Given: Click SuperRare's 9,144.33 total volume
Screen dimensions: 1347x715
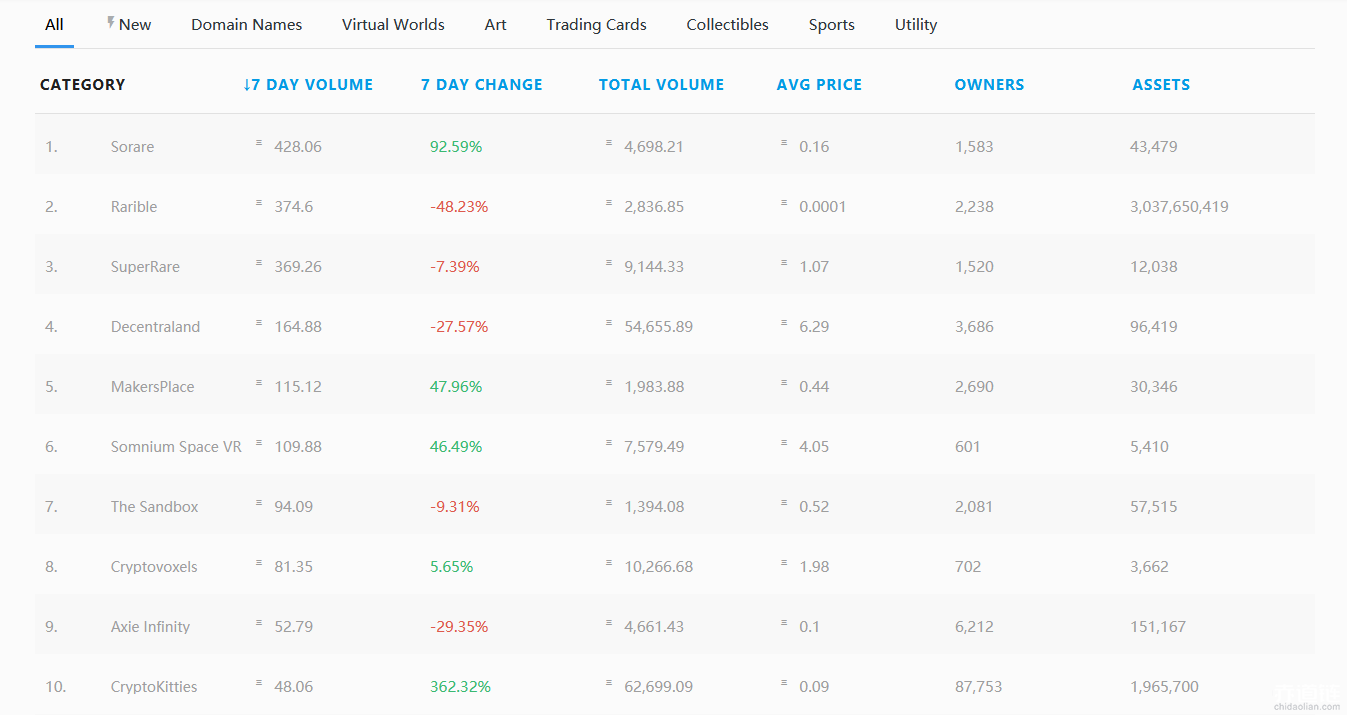Looking at the screenshot, I should [654, 267].
